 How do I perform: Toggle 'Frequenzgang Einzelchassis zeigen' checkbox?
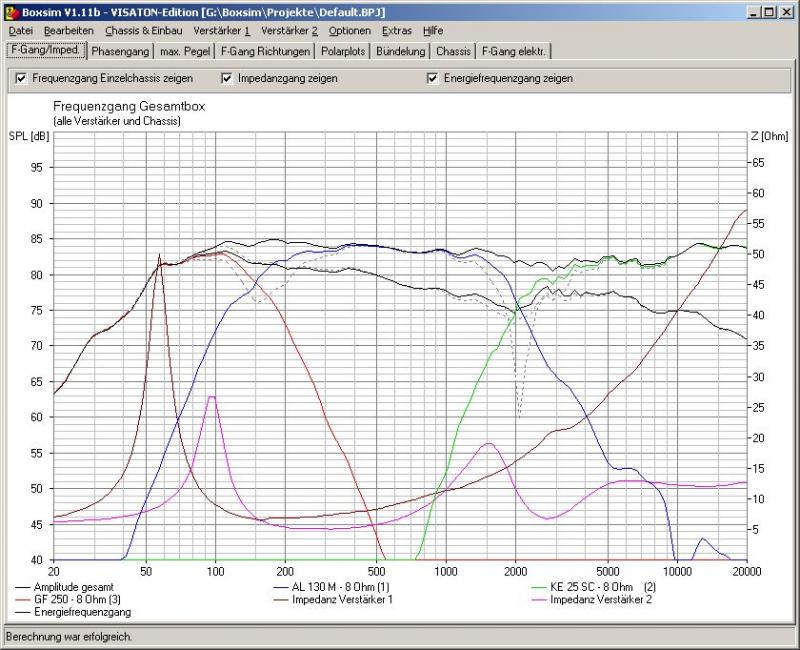tap(21, 78)
